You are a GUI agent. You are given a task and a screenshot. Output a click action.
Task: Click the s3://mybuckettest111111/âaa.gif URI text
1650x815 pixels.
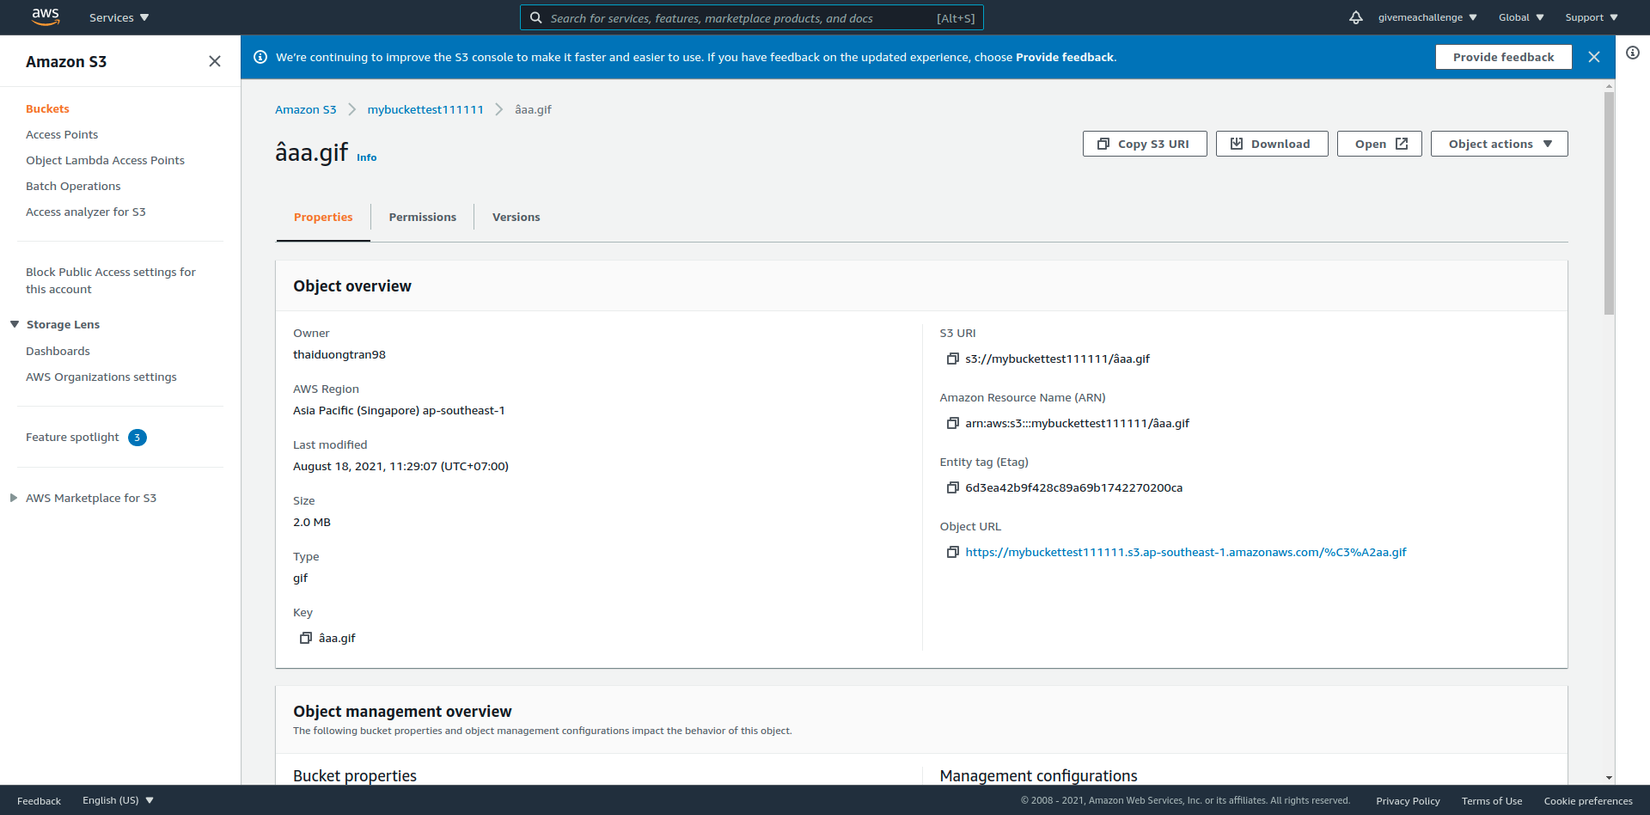pyautogui.click(x=1057, y=359)
